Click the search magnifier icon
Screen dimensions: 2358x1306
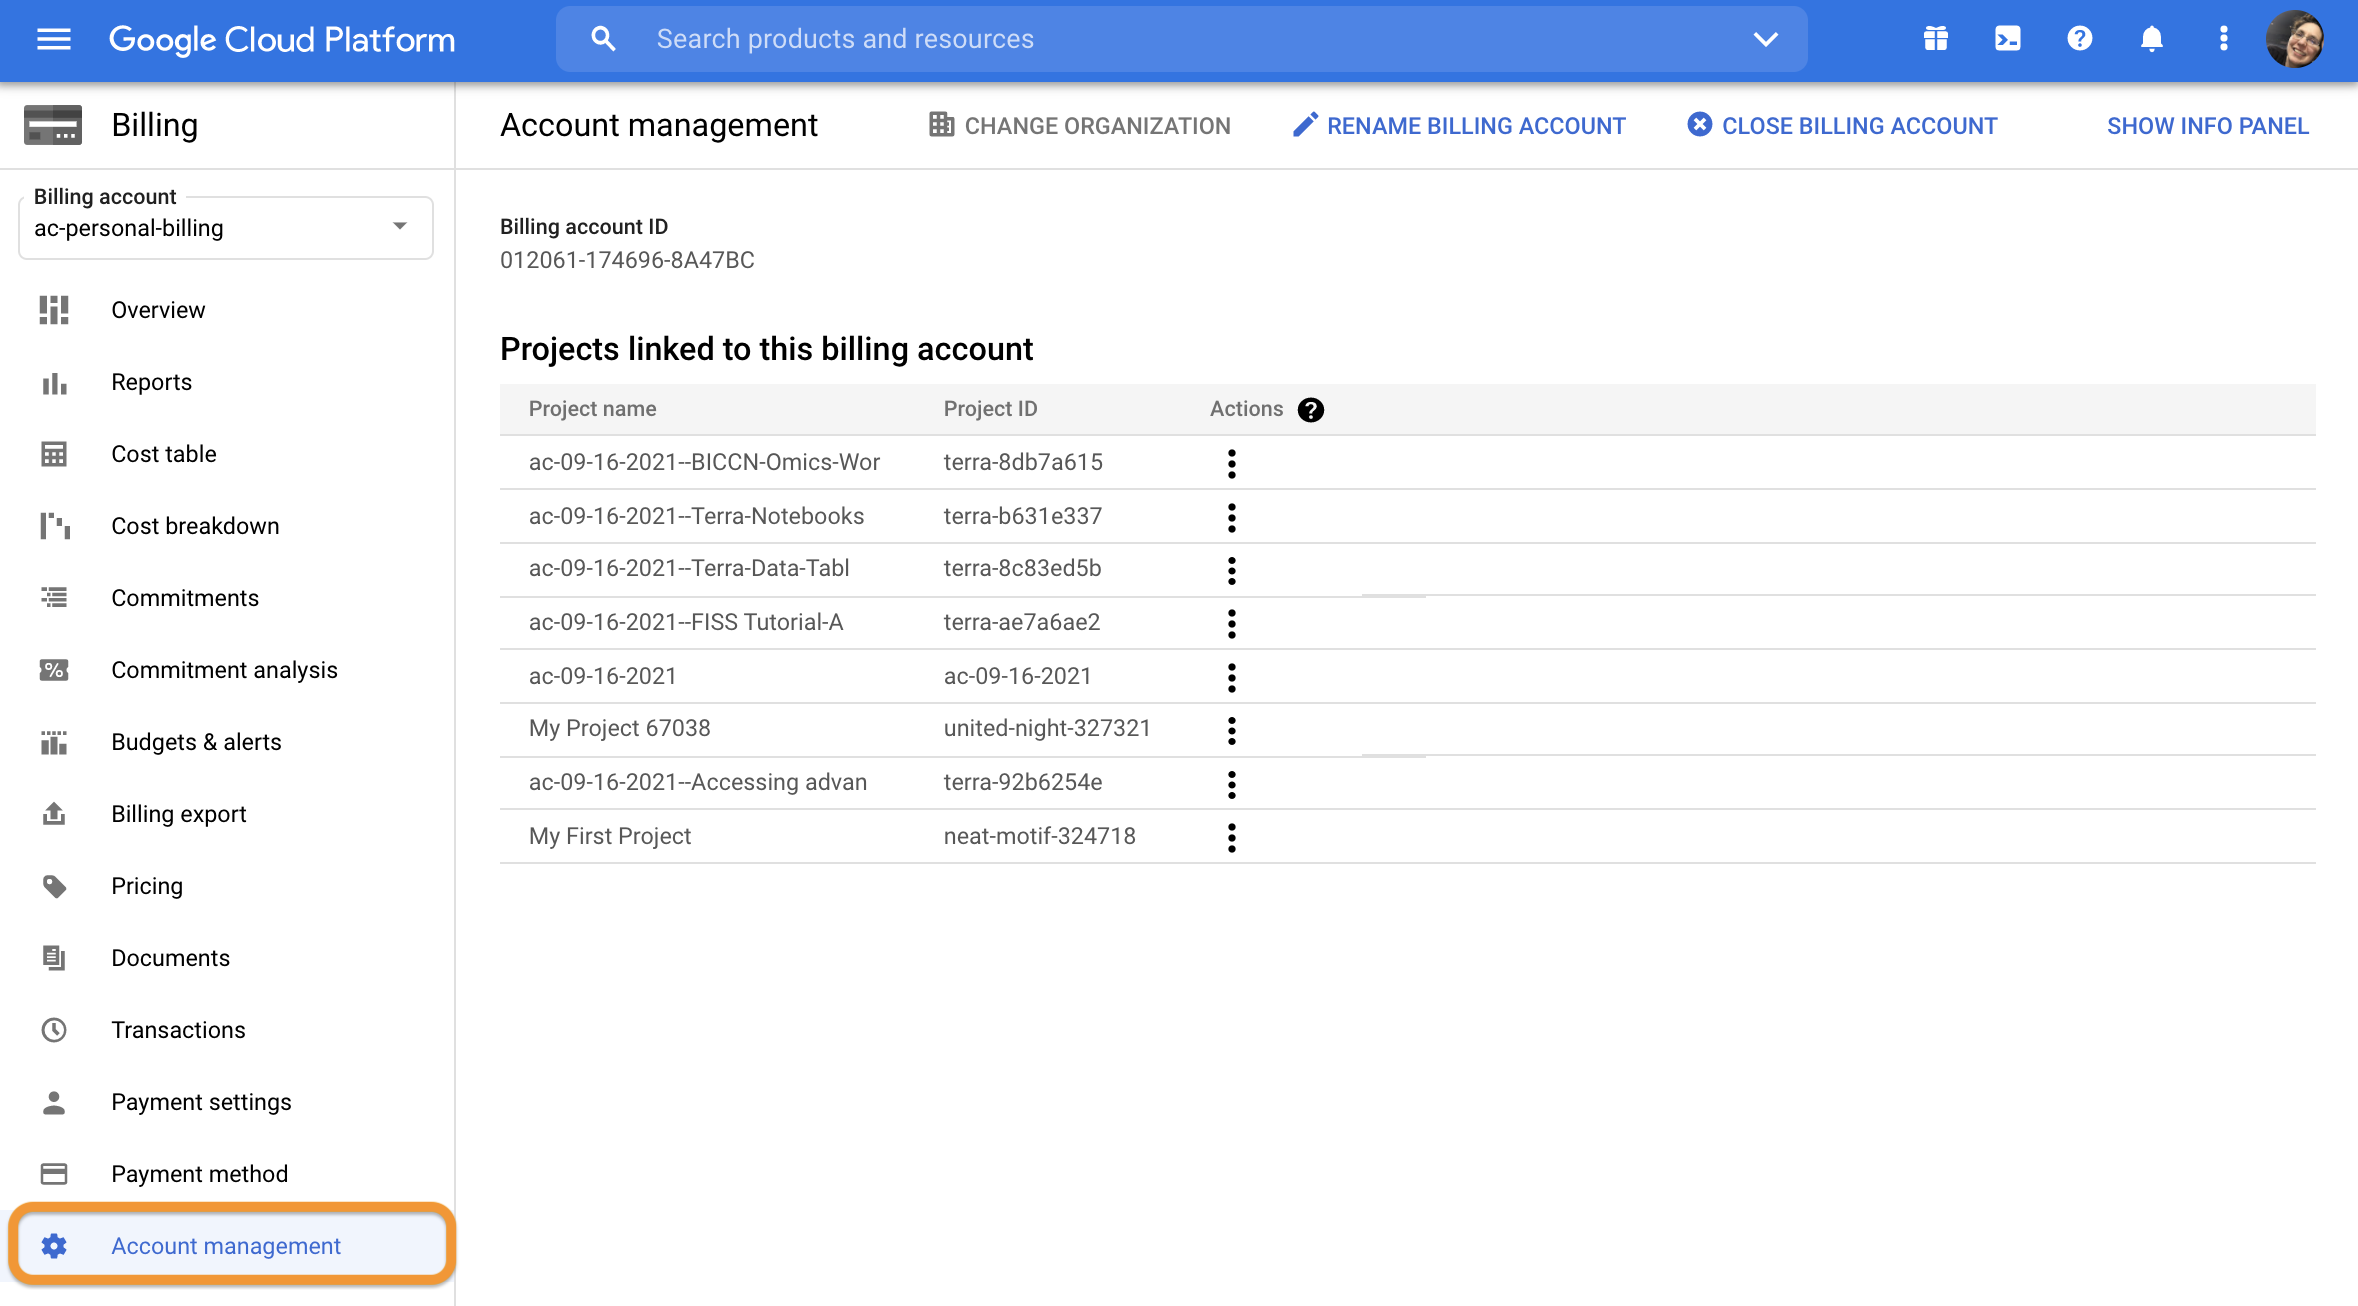603,39
